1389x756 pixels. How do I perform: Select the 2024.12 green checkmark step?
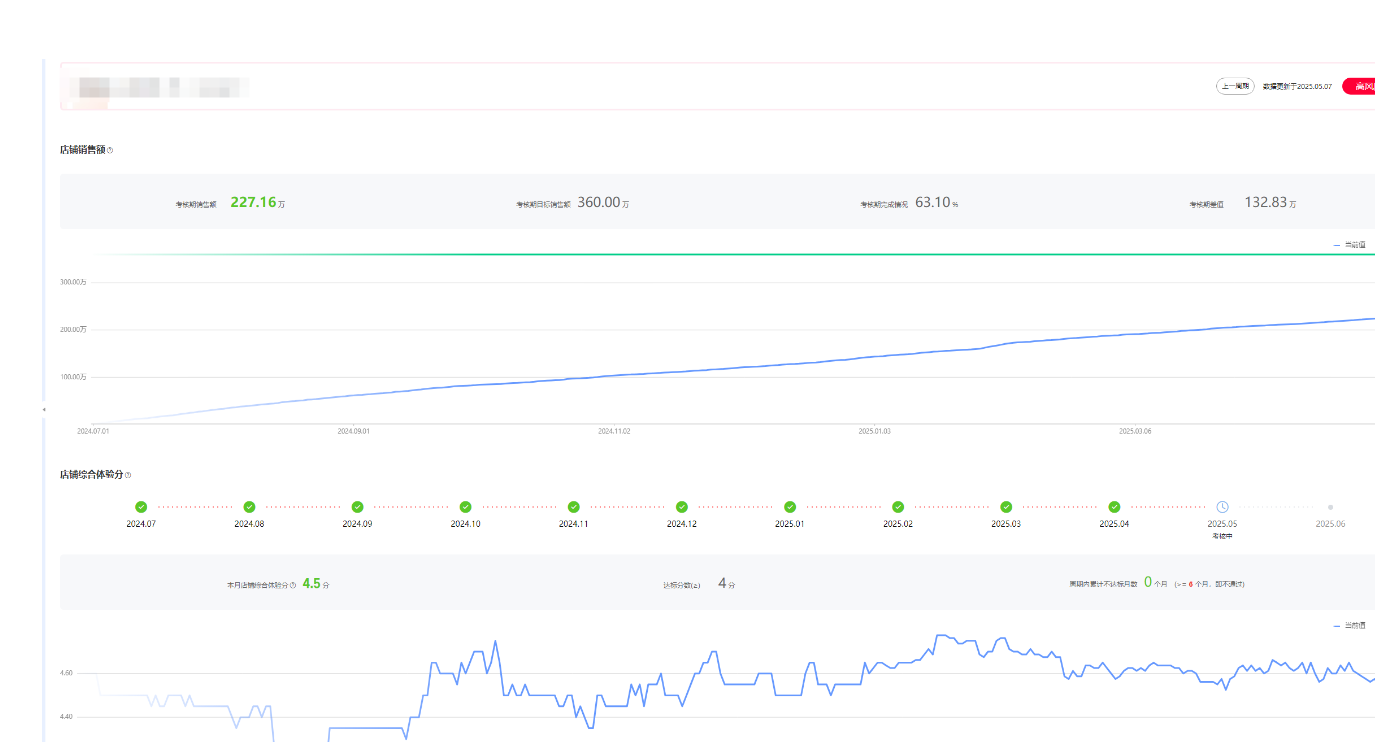point(682,507)
